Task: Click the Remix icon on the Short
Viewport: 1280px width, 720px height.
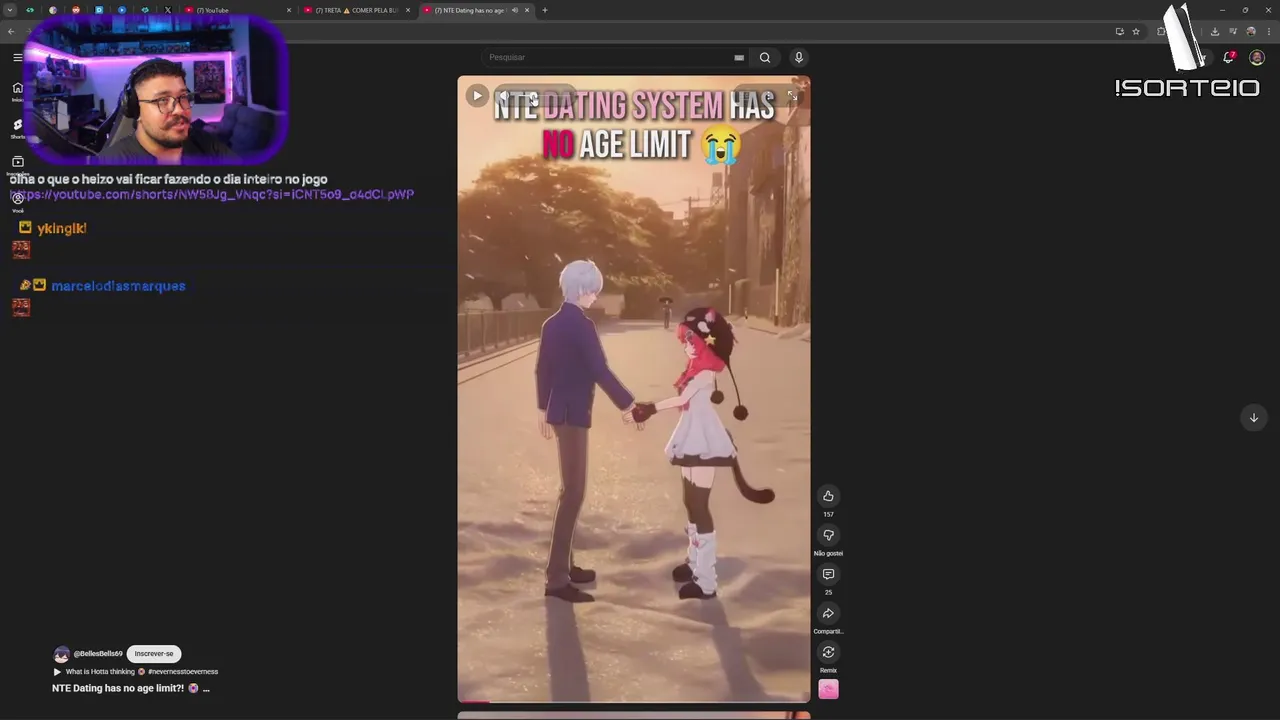Action: coord(828,652)
